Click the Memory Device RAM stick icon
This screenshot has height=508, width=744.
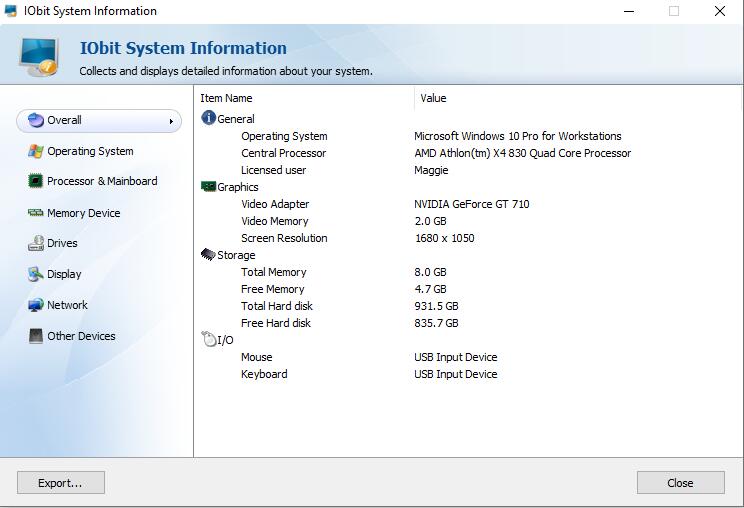[x=36, y=213]
